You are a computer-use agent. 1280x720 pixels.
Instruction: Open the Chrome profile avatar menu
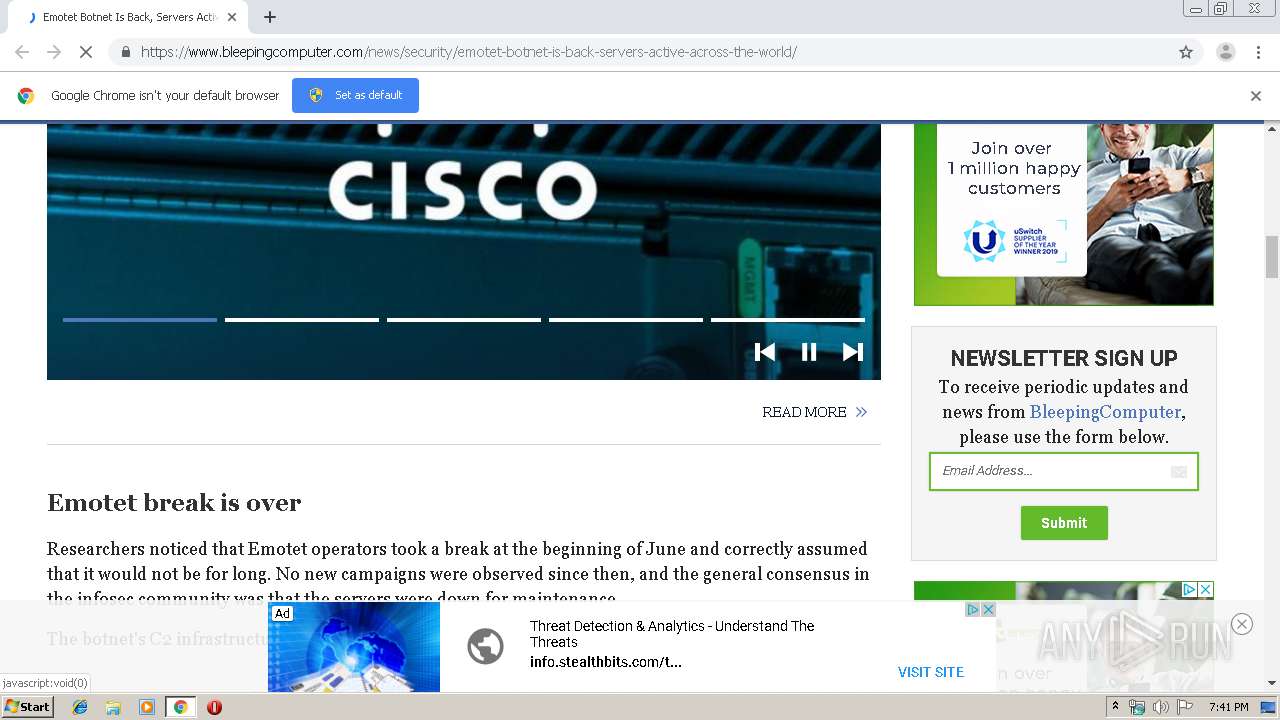click(1225, 52)
